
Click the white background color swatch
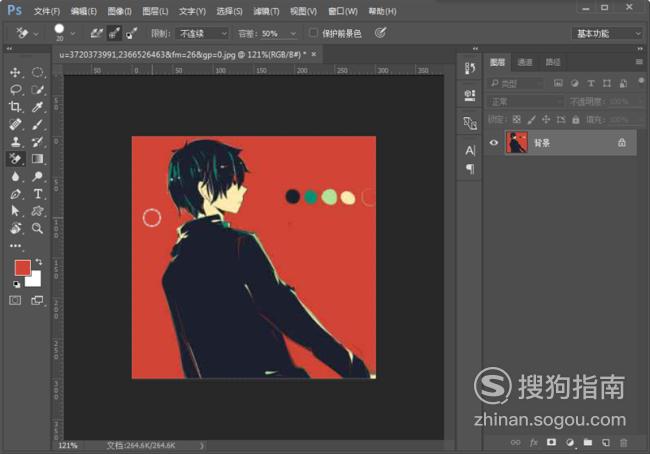coord(35,280)
